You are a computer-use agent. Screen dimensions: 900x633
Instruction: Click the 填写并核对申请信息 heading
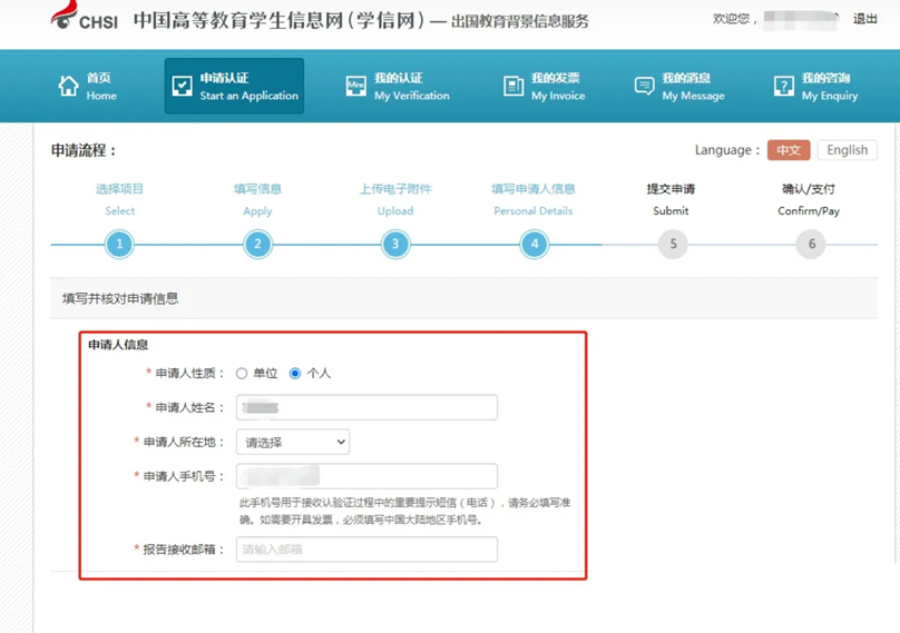[x=120, y=298]
